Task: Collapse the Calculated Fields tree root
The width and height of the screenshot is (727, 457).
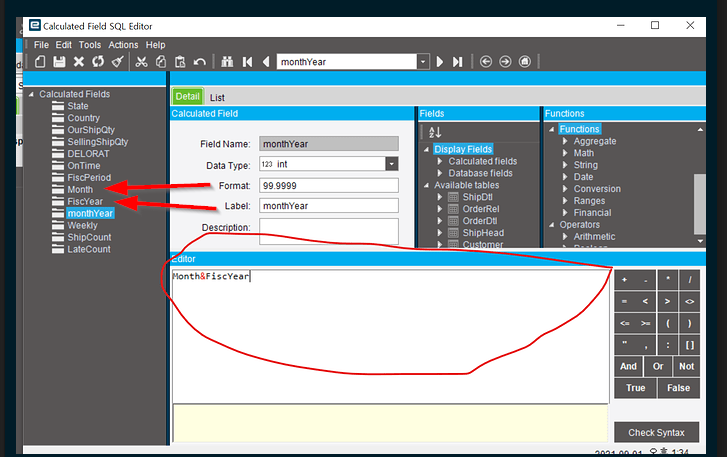Action: (x=31, y=94)
